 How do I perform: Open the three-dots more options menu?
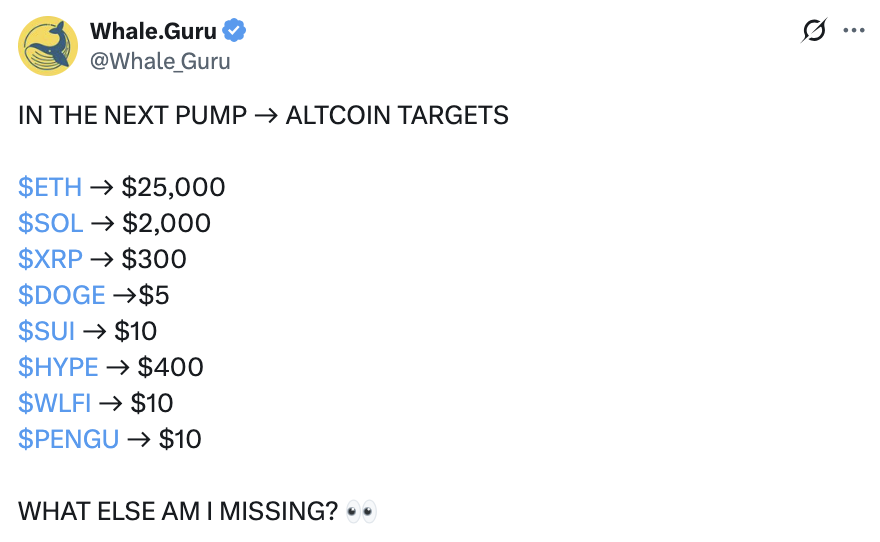point(854,30)
